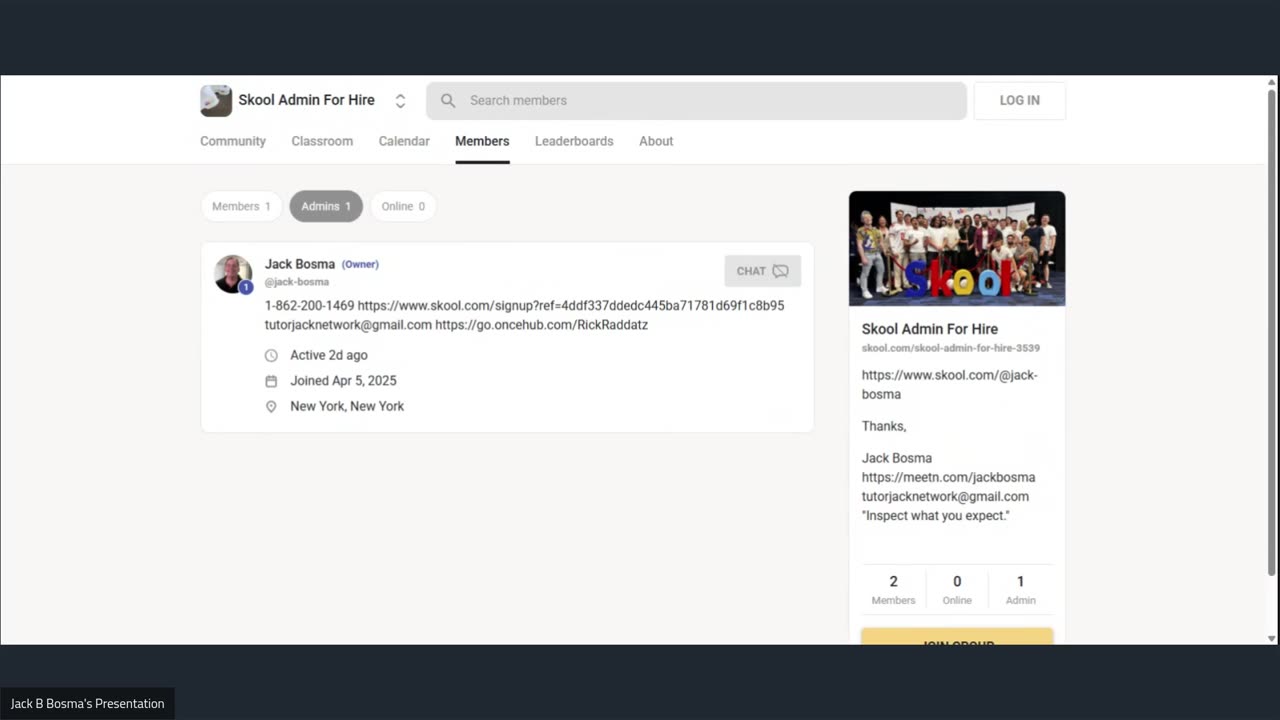Go to the Leaderboards tab
The image size is (1280, 720).
[x=574, y=141]
